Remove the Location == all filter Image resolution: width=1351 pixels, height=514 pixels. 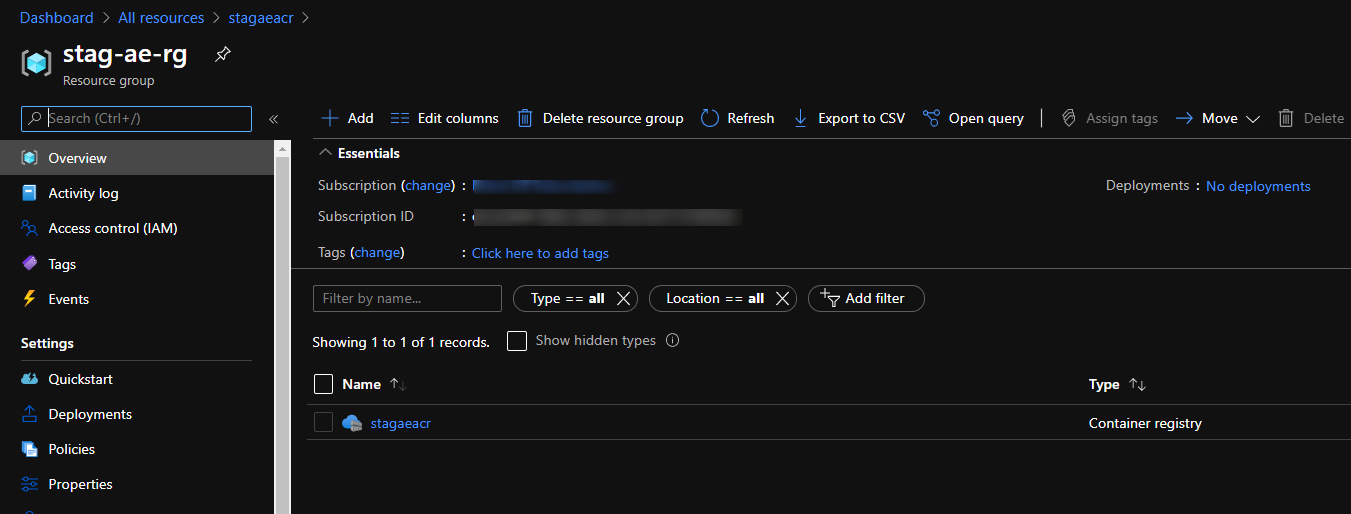click(x=783, y=298)
